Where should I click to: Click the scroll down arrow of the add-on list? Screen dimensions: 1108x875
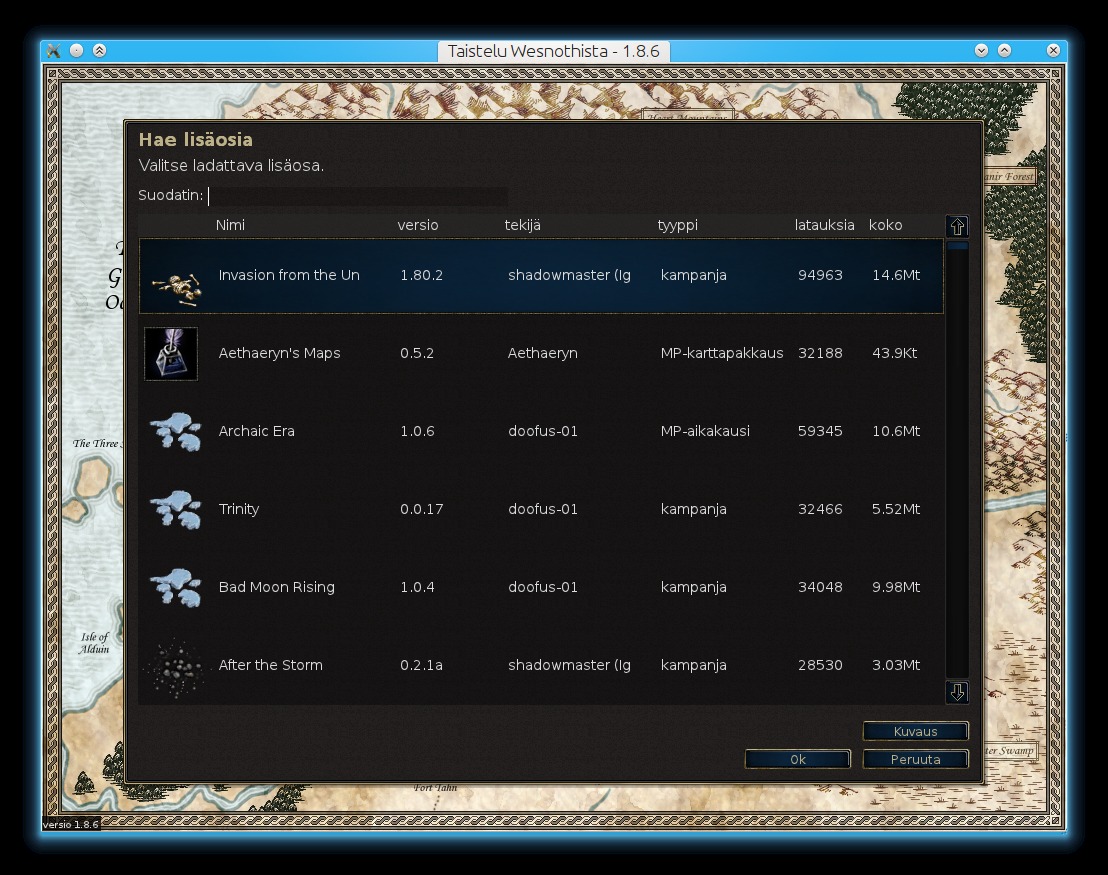(x=957, y=692)
